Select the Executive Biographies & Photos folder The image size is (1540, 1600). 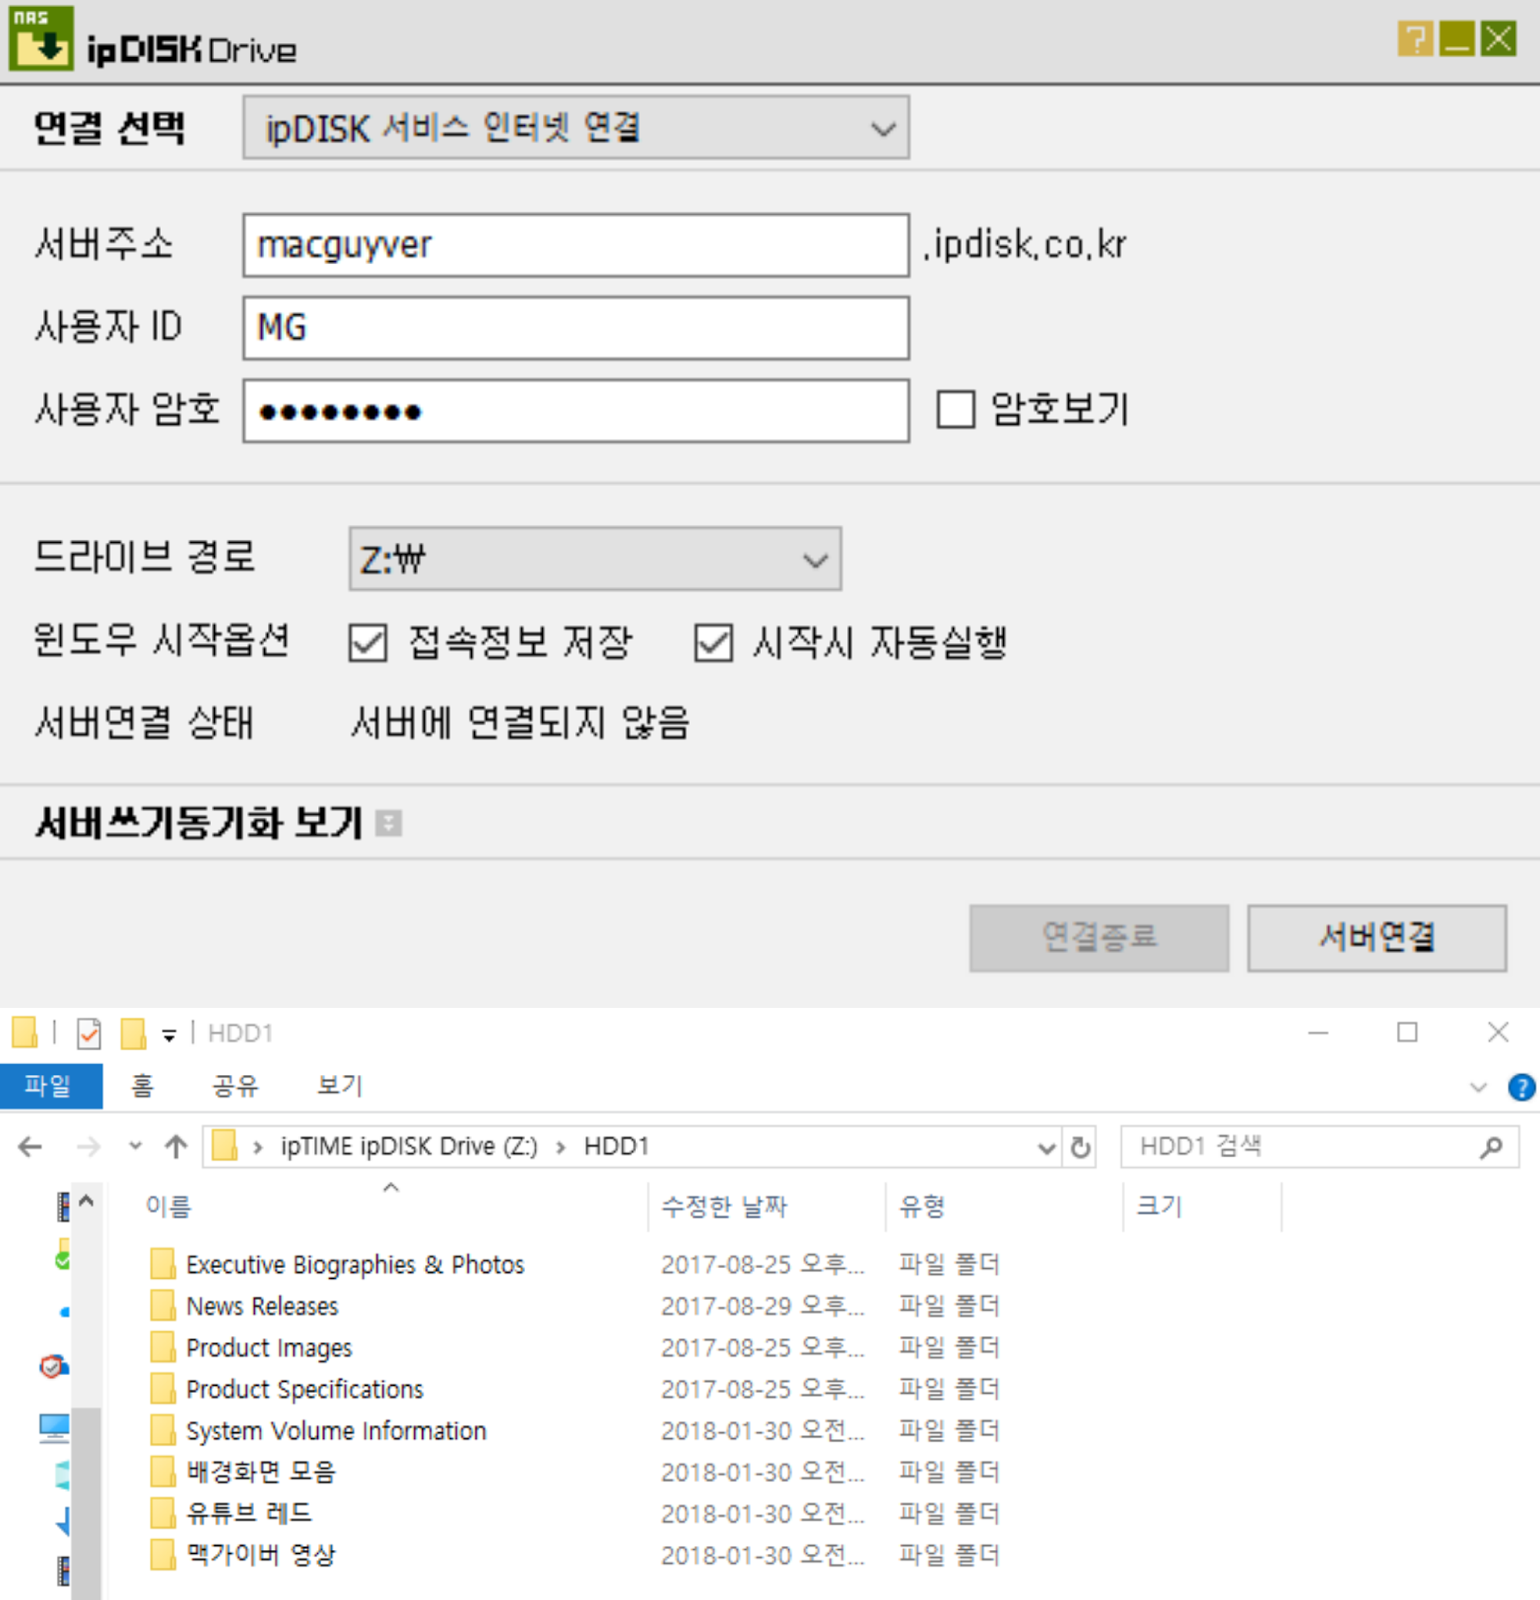click(355, 1265)
